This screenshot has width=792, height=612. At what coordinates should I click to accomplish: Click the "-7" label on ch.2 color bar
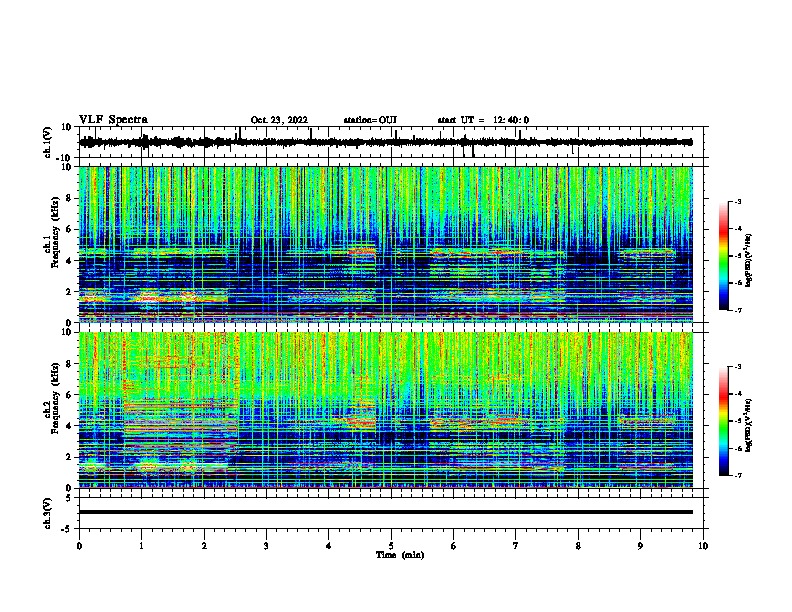click(737, 475)
